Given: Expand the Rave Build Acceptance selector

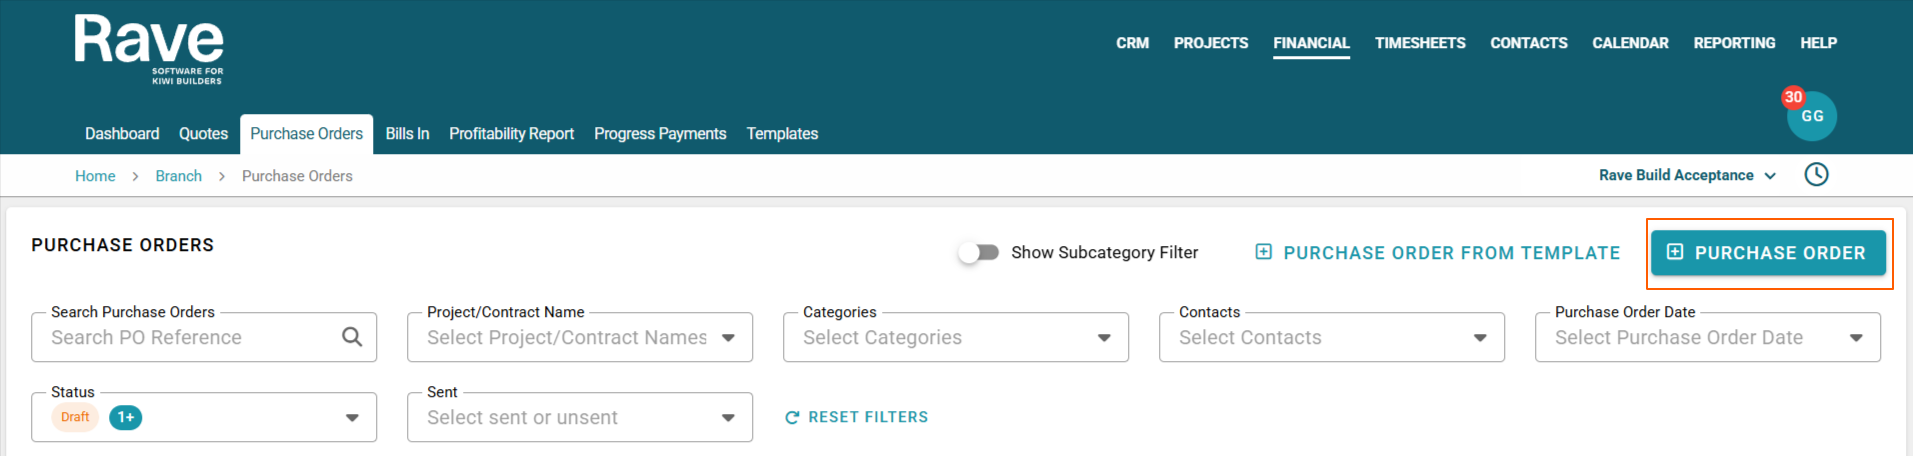Looking at the screenshot, I should click(x=1687, y=175).
